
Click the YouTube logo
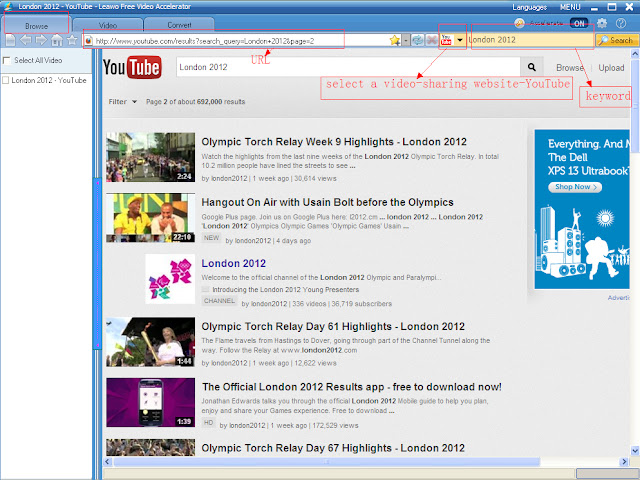pyautogui.click(x=132, y=67)
